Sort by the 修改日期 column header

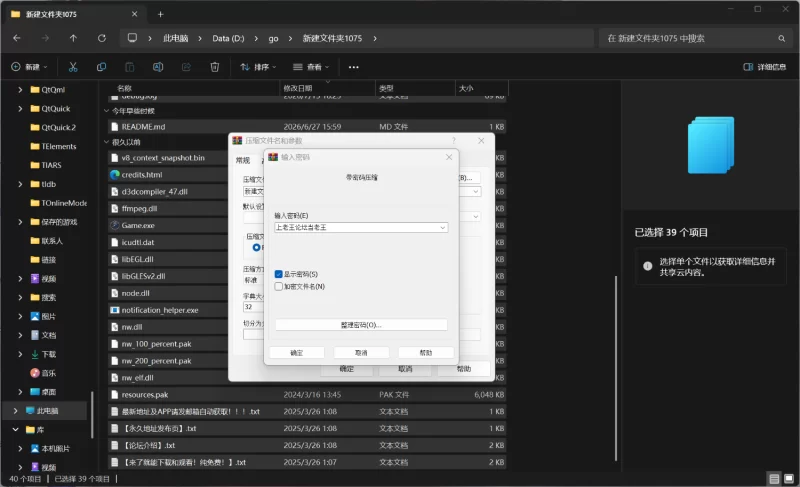click(x=327, y=88)
